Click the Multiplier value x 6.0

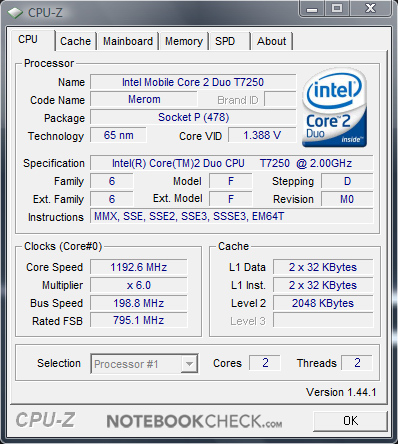(139, 285)
